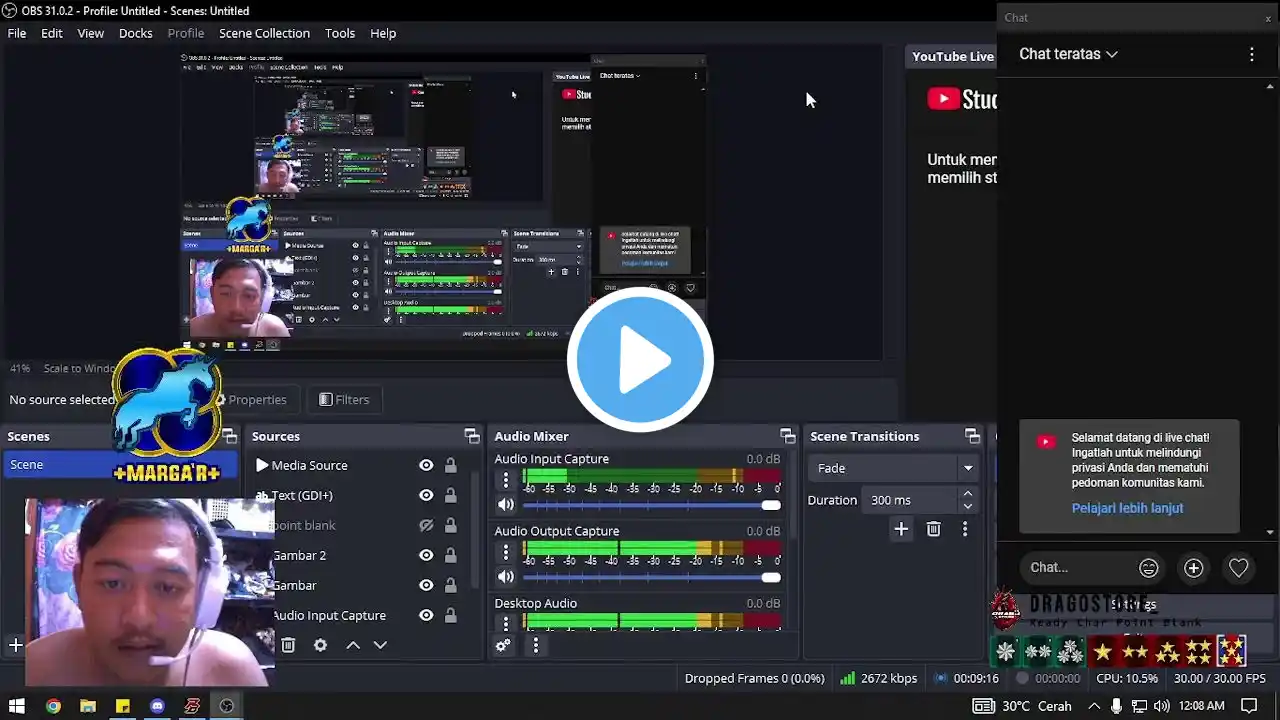
Task: Remove selected source with the trash icon
Action: 288,645
